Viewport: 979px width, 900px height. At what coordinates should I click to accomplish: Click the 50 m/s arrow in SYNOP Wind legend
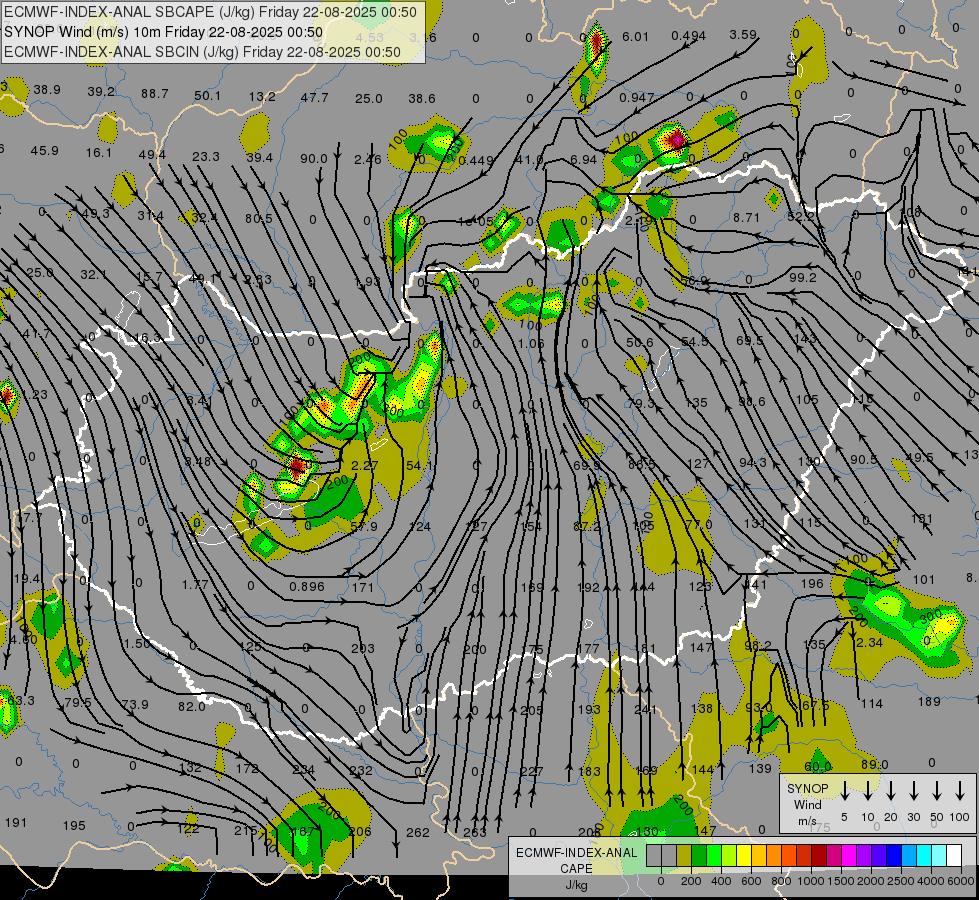tap(937, 791)
